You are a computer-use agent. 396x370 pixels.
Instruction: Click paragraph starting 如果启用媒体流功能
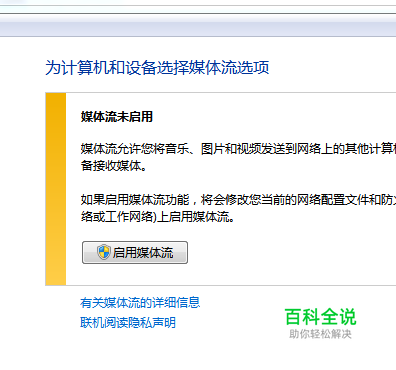[x=238, y=208]
